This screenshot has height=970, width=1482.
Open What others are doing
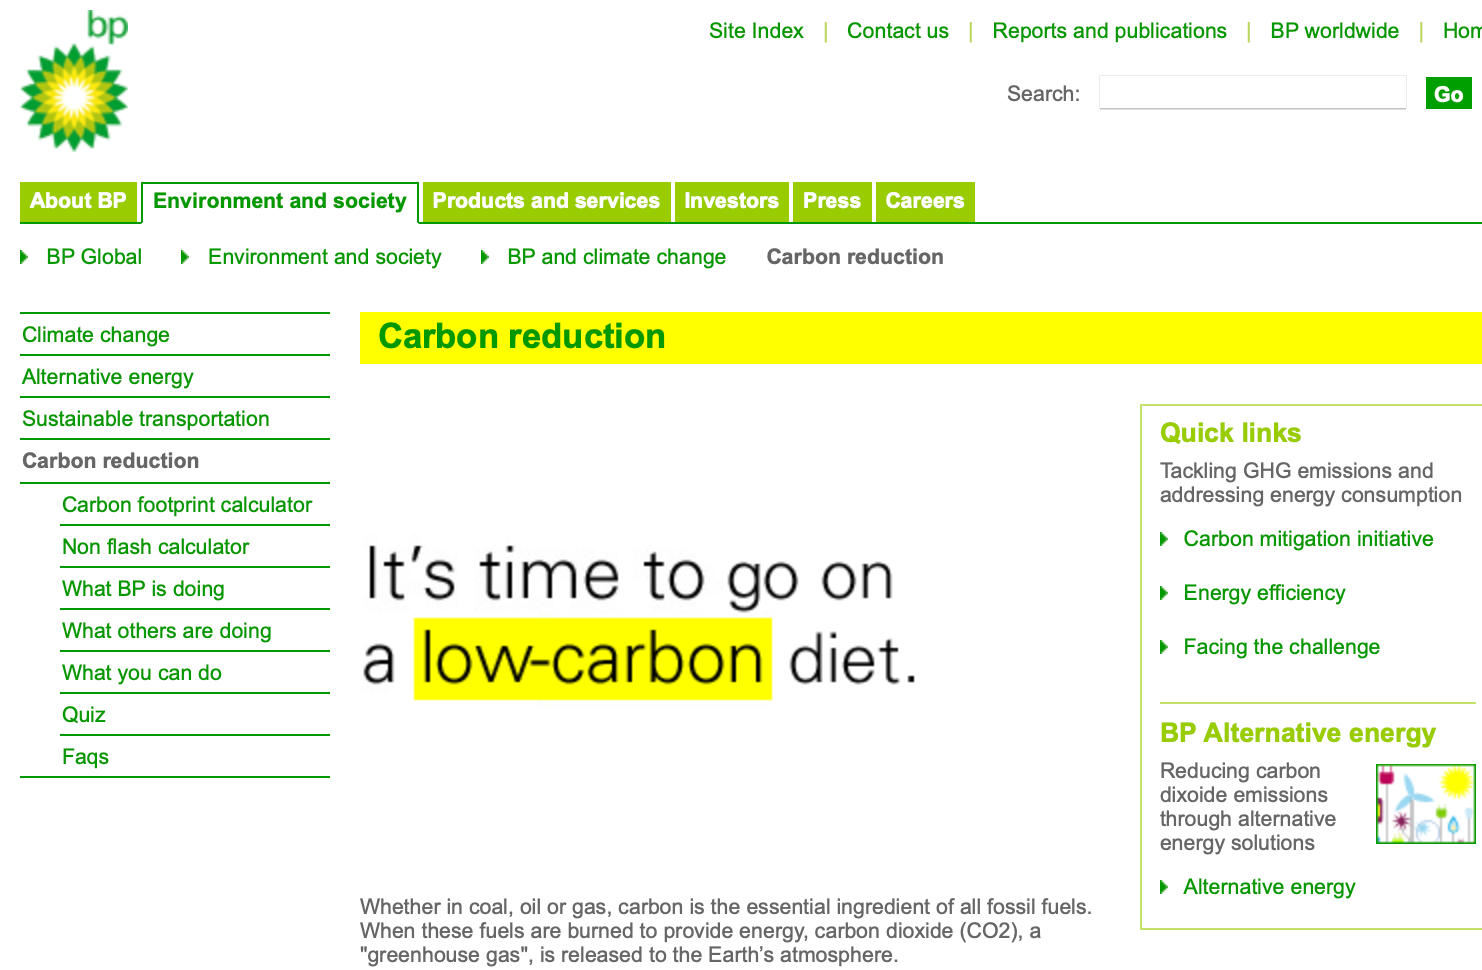(x=167, y=631)
